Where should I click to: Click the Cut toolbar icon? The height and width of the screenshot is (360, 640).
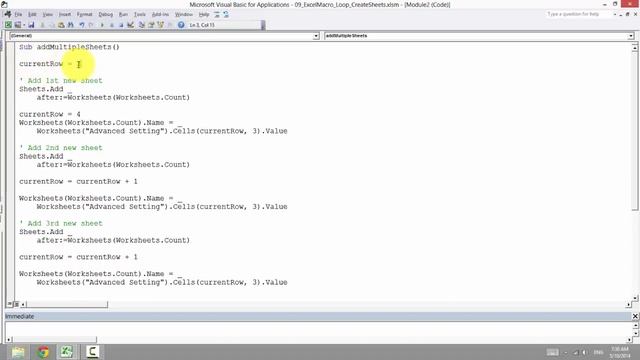[x=42, y=25]
